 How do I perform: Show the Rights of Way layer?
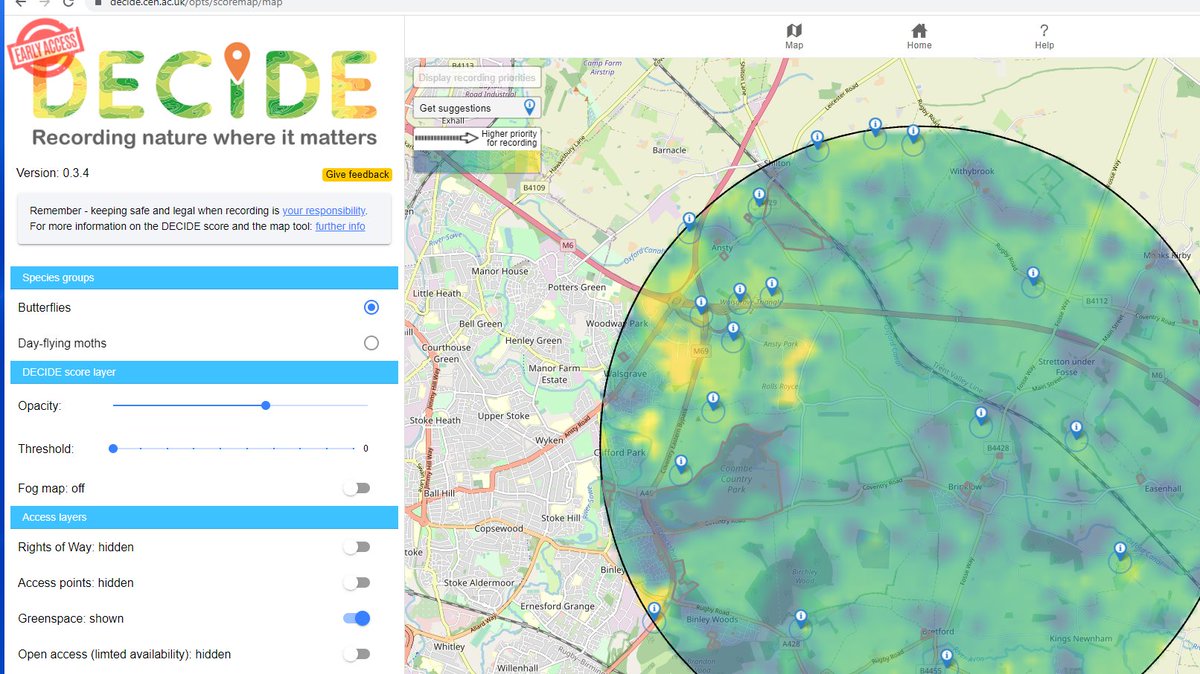[x=357, y=547]
